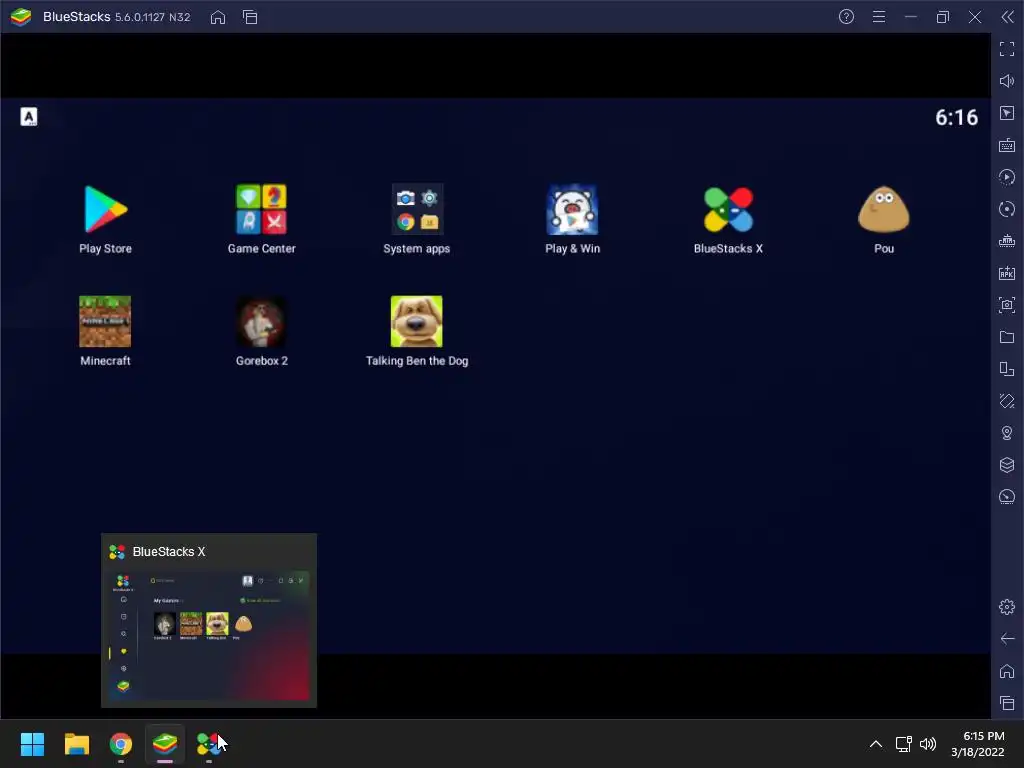Open the Play Store app

(x=105, y=210)
